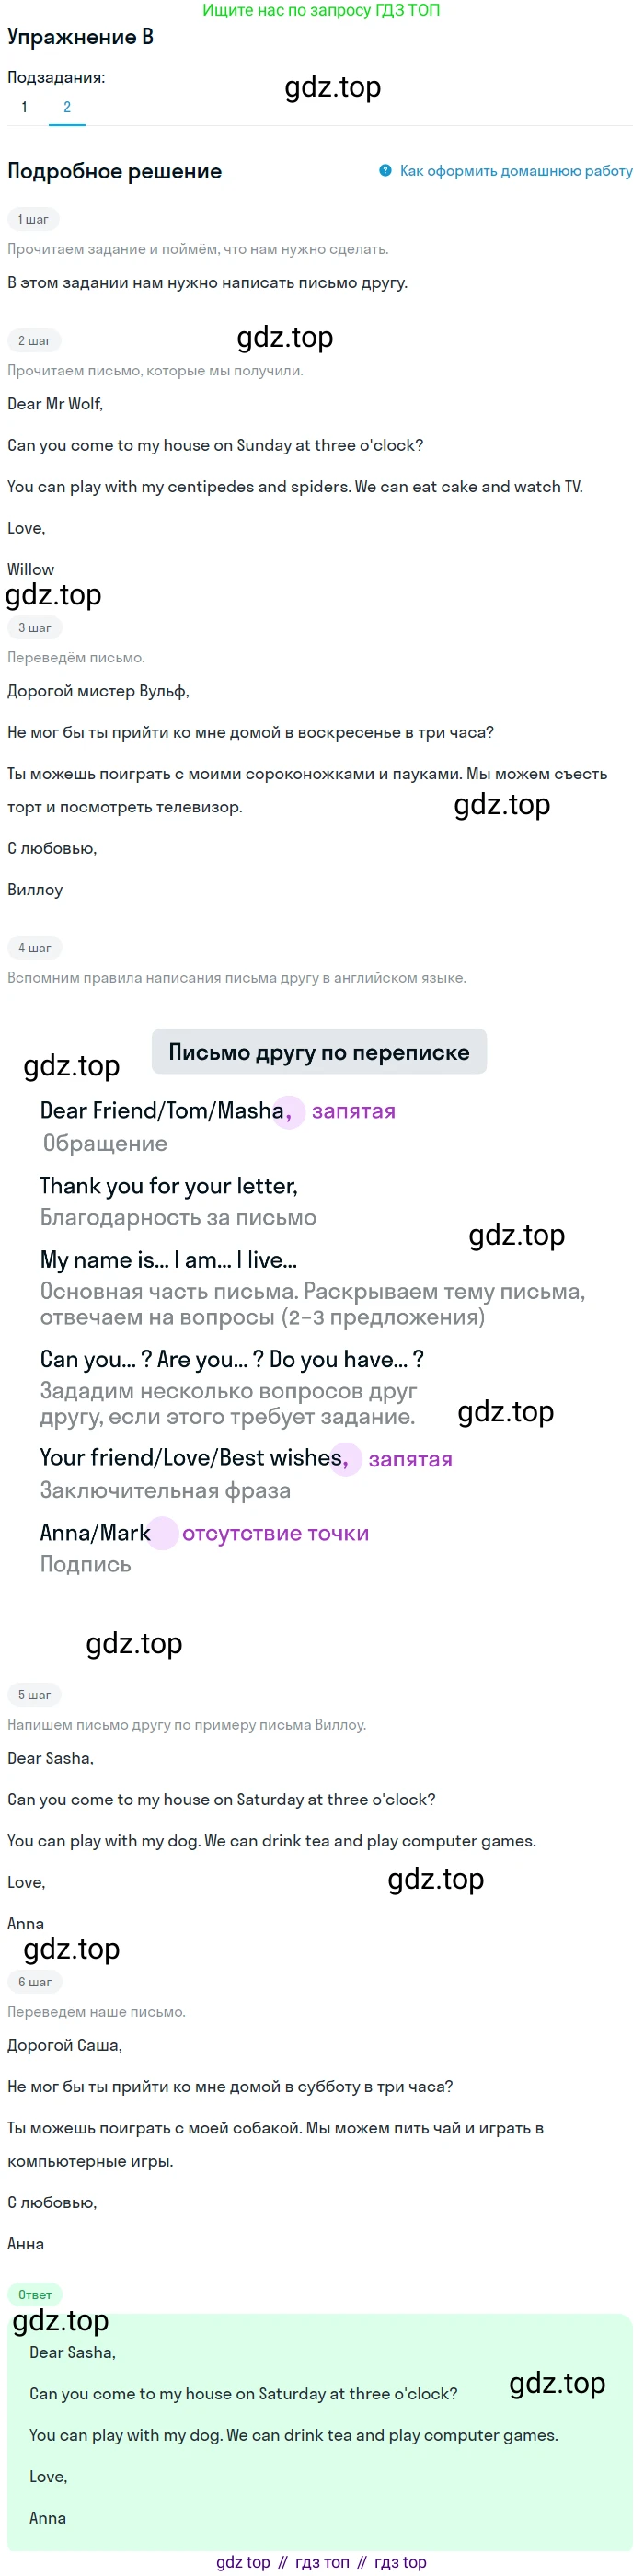
Task: Click 'Ищите нас по запросу ГДЗ ТОП' banner
Action: 321,10
